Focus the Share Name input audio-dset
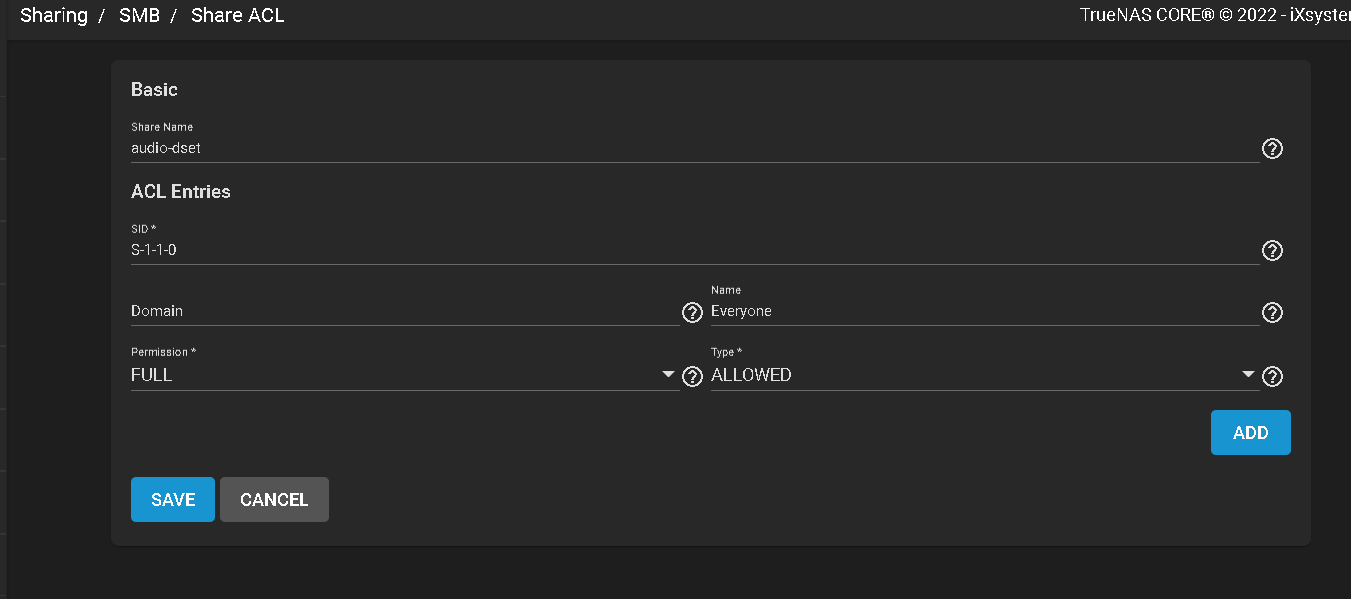Screen dimensions: 1351x599 click(695, 148)
